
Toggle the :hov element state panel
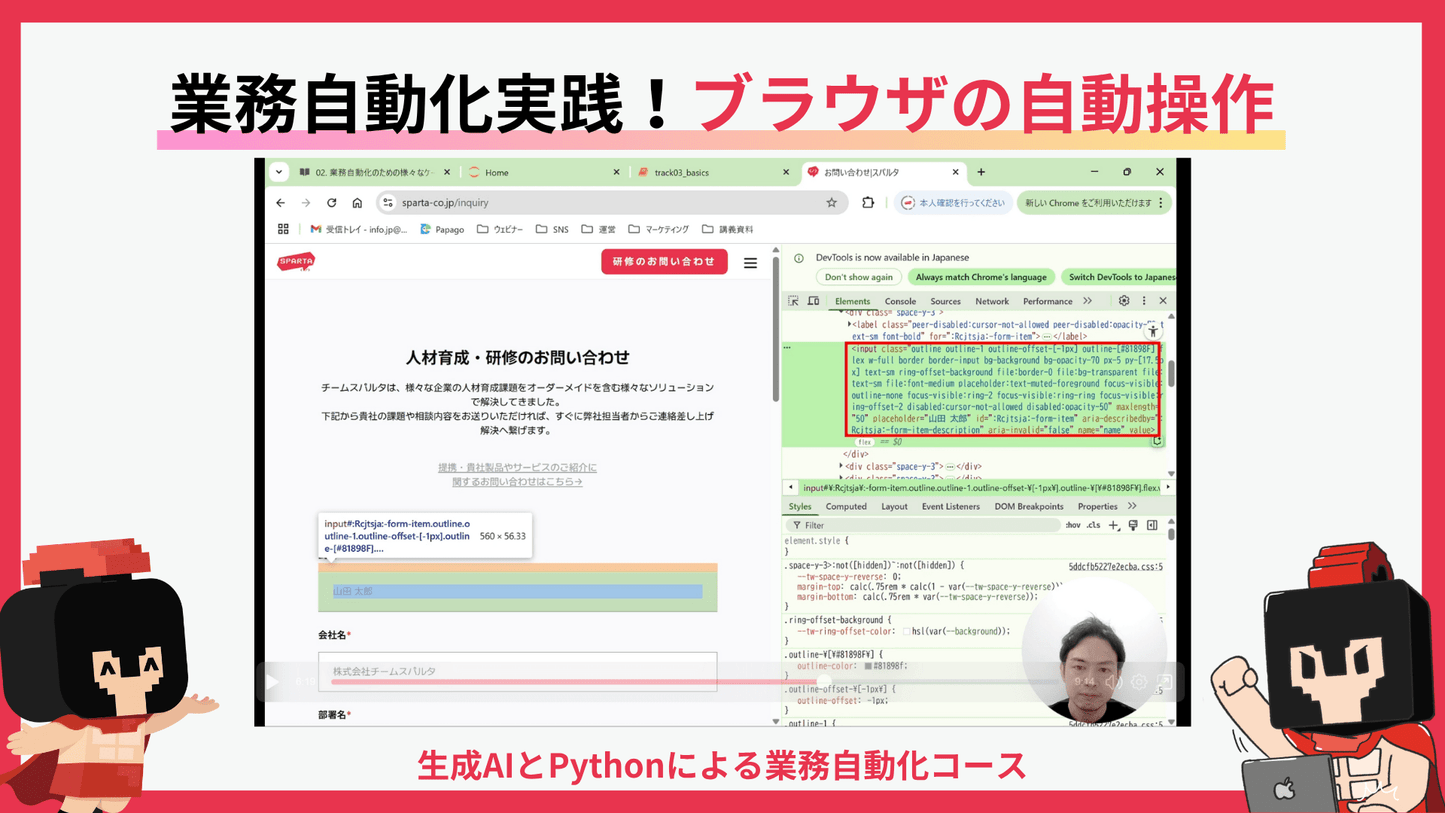click(x=1073, y=525)
